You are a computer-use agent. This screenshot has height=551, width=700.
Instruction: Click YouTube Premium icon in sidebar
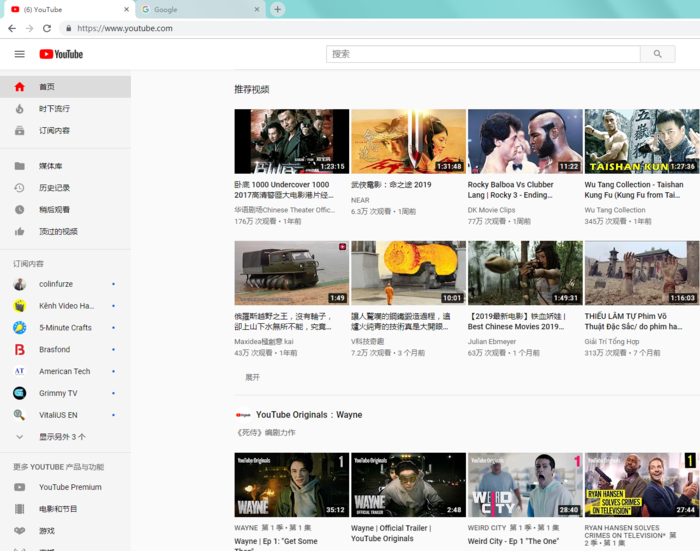coord(20,487)
